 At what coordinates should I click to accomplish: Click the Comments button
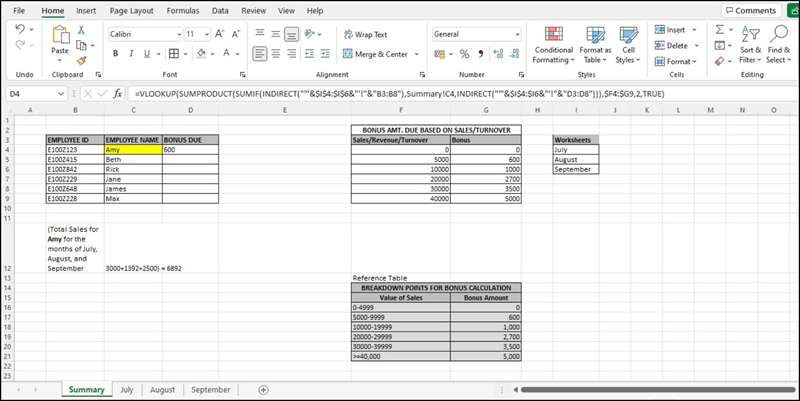[749, 10]
